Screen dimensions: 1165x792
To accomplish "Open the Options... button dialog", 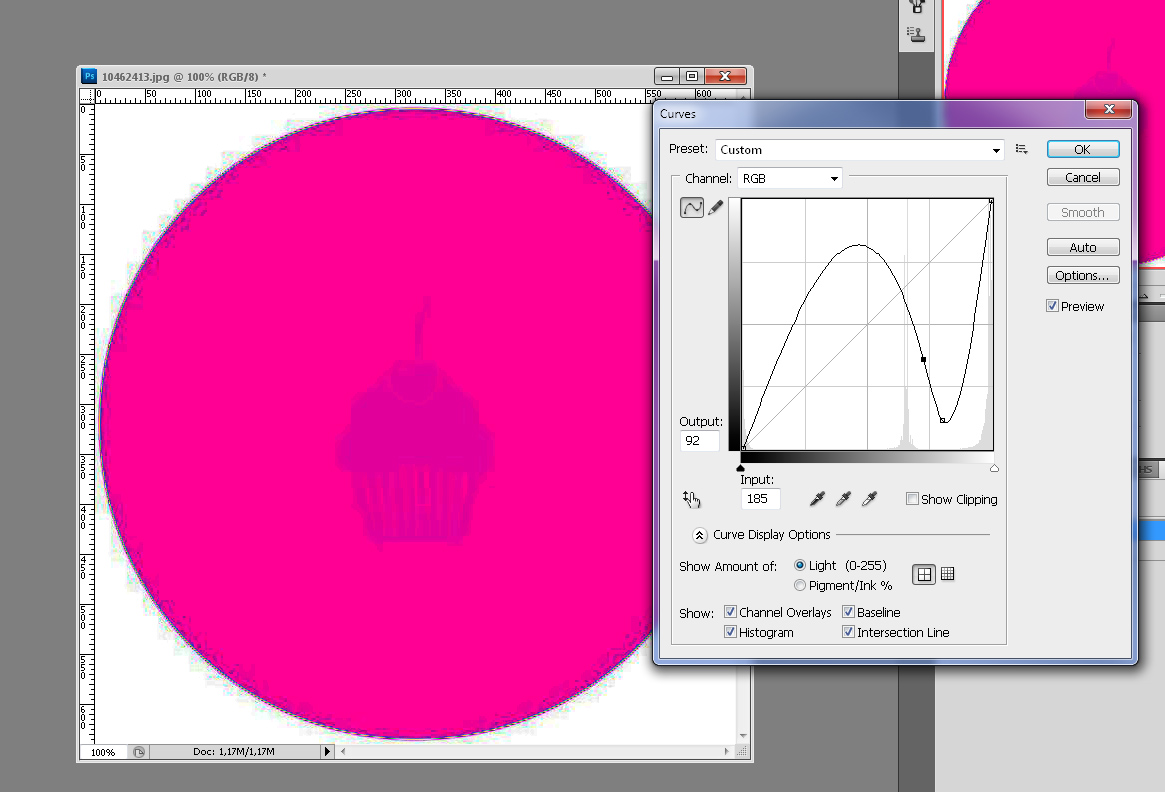I will [1083, 276].
